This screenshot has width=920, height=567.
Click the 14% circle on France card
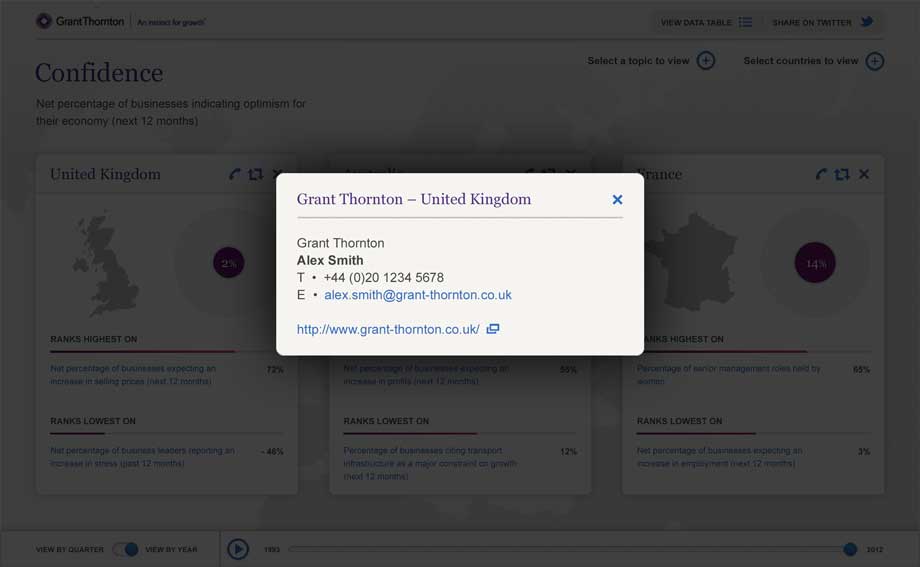pos(815,264)
